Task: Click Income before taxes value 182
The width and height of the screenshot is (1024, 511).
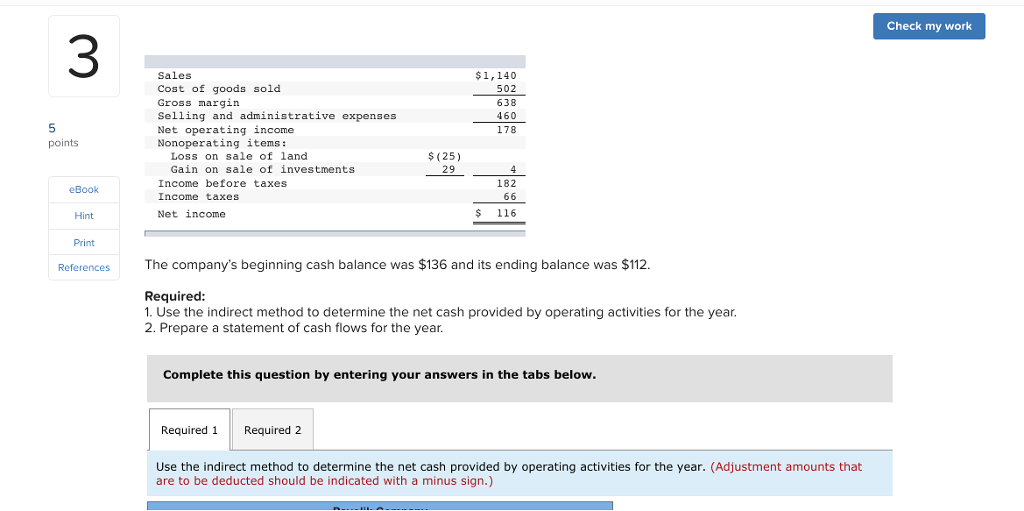Action: pos(506,184)
